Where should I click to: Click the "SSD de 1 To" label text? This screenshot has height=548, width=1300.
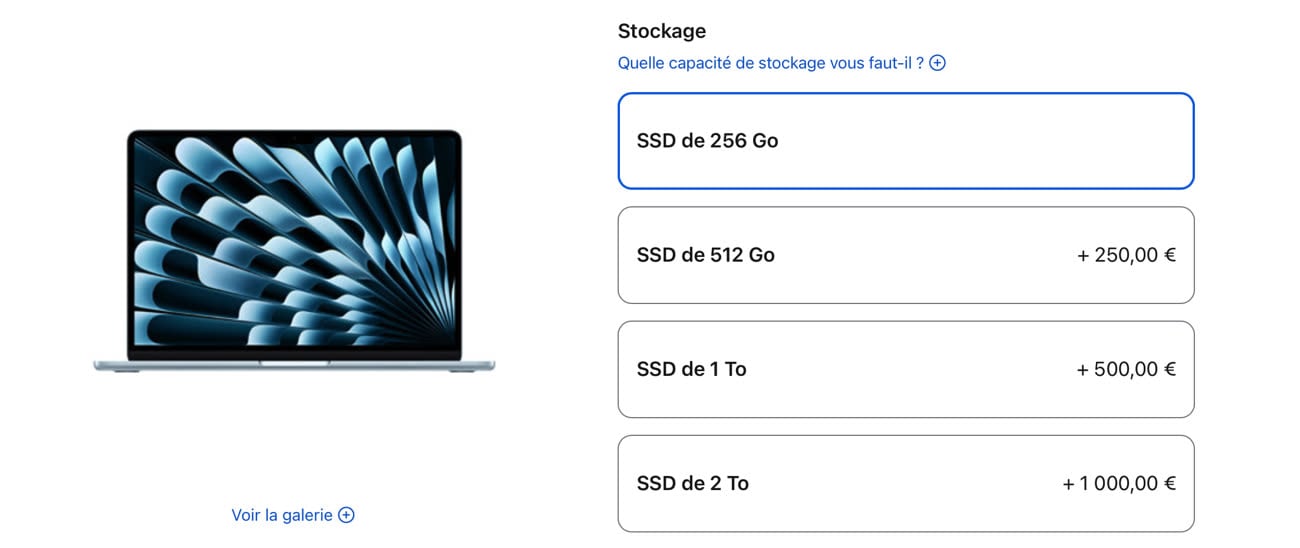692,369
